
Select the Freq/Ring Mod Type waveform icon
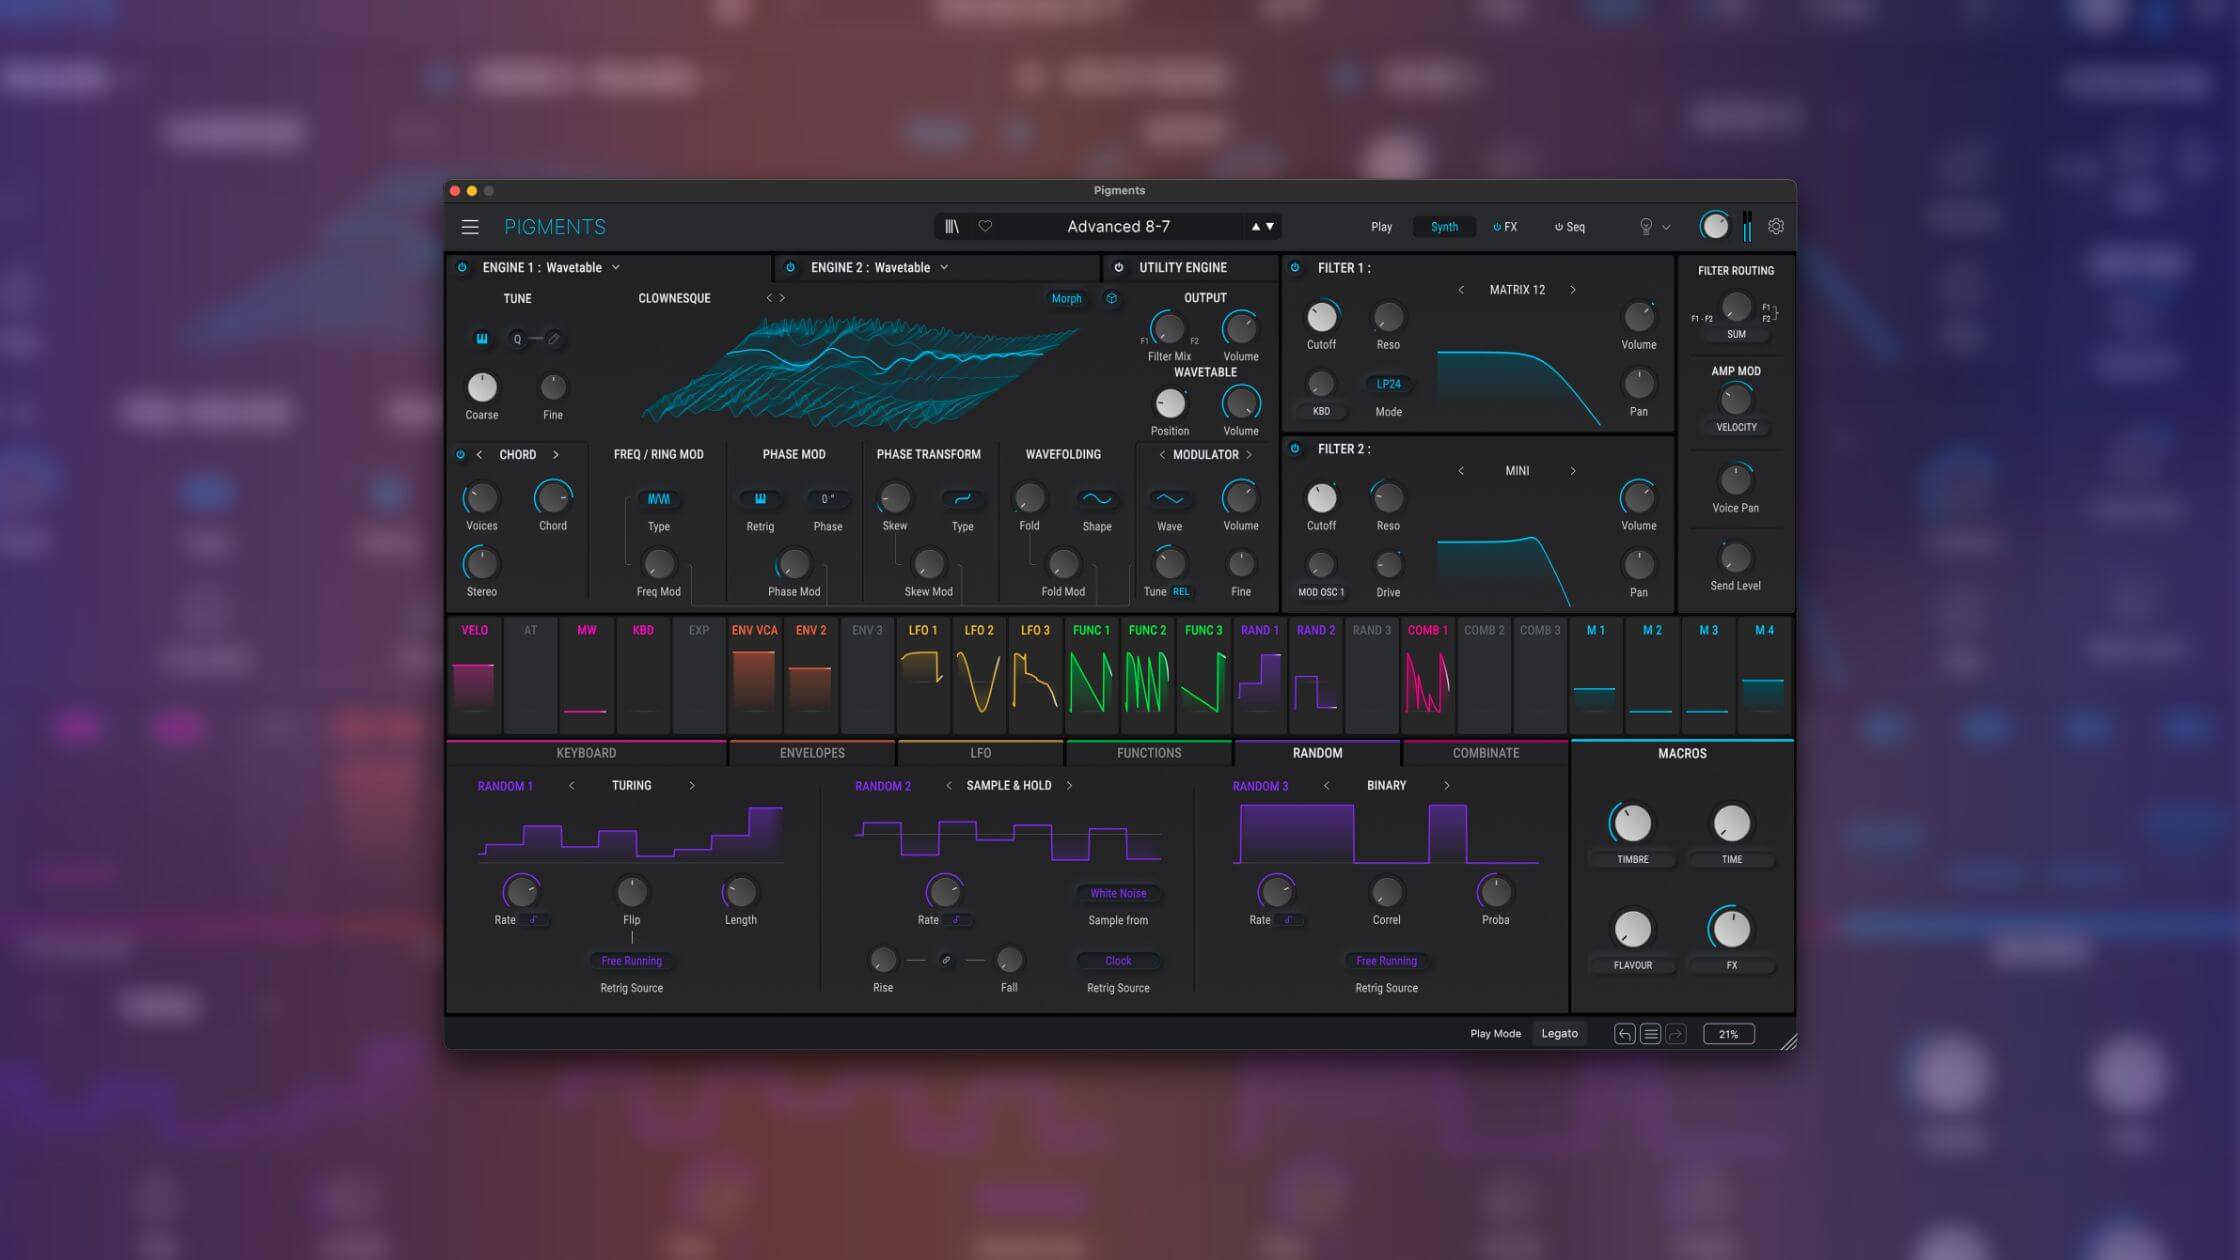click(659, 499)
